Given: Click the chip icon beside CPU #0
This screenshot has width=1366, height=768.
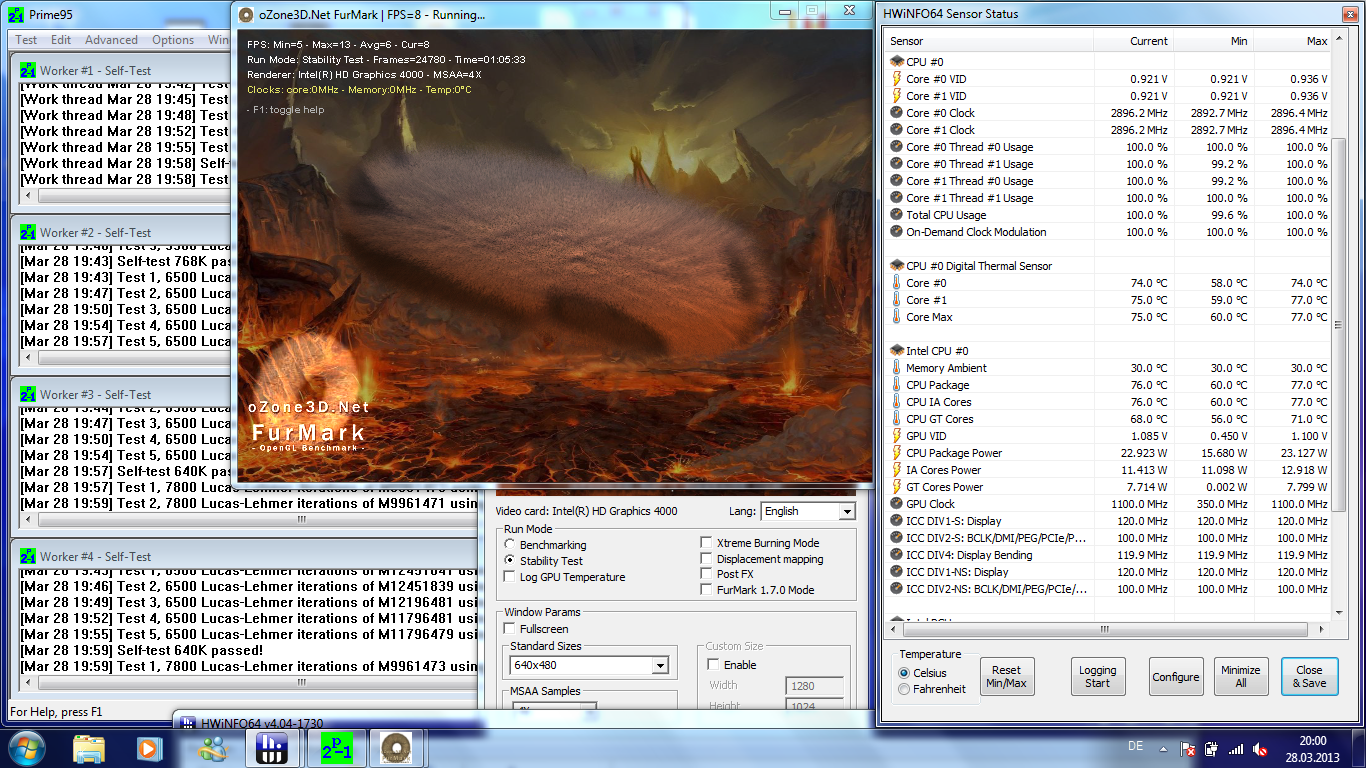Looking at the screenshot, I should (897, 62).
